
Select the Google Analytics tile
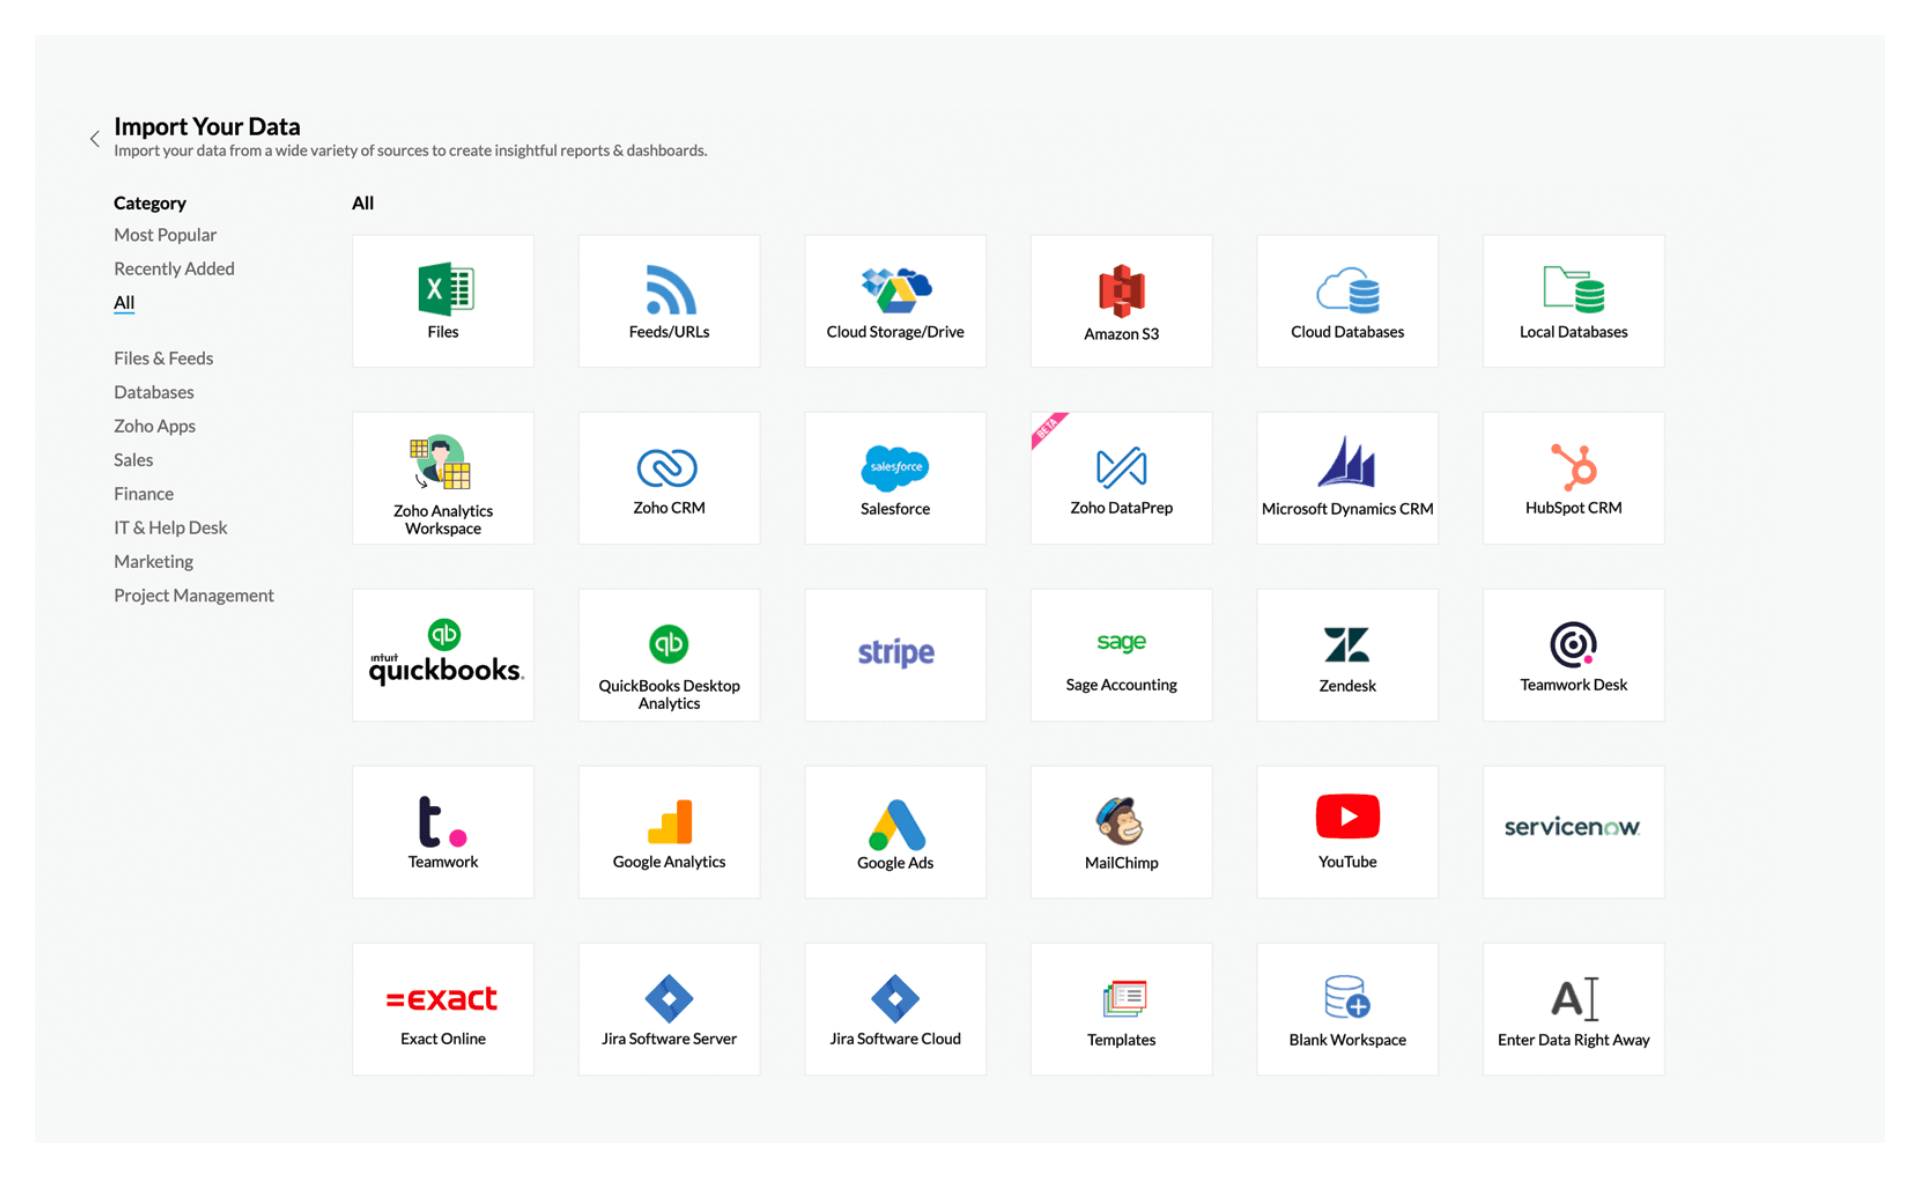669,832
